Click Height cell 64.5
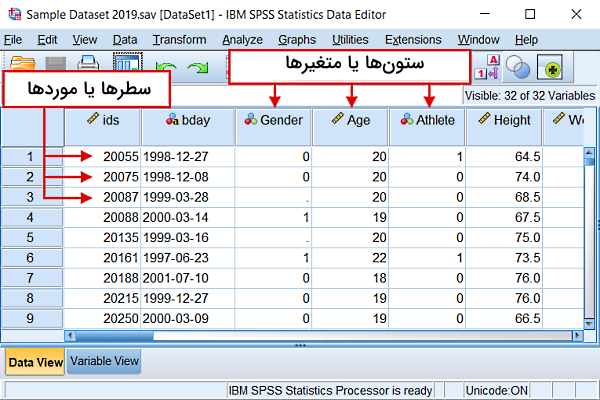Viewport: 600px width, 400px height. (x=504, y=157)
